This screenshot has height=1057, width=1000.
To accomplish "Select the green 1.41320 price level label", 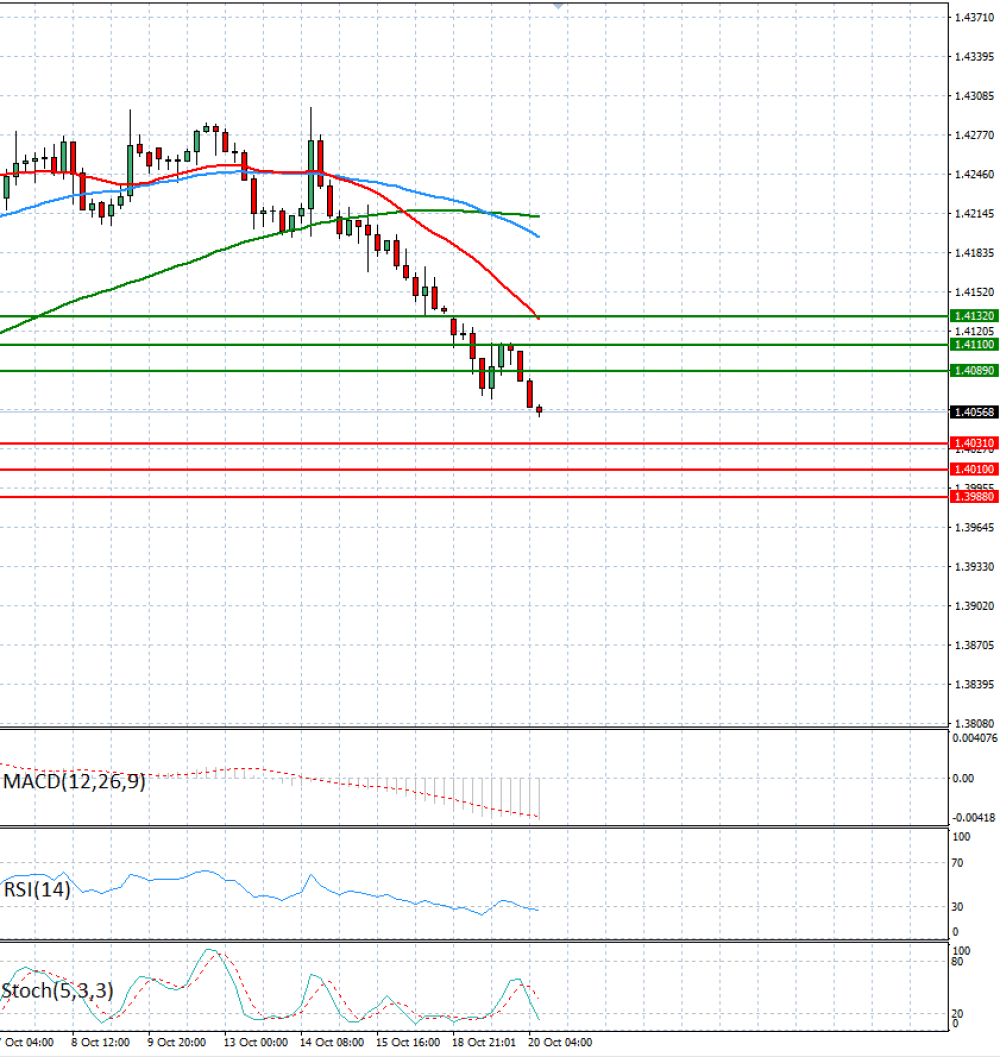I will pyautogui.click(x=974, y=315).
